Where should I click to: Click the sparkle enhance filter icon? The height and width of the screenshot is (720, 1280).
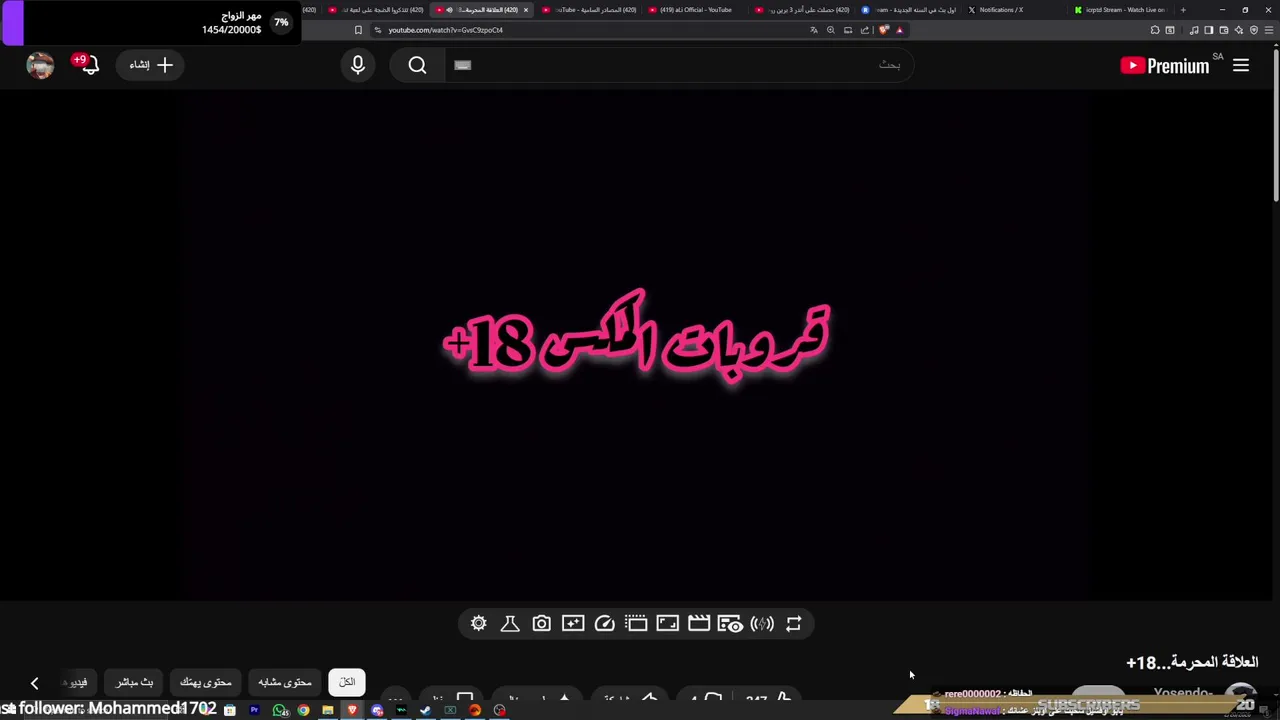coord(573,624)
